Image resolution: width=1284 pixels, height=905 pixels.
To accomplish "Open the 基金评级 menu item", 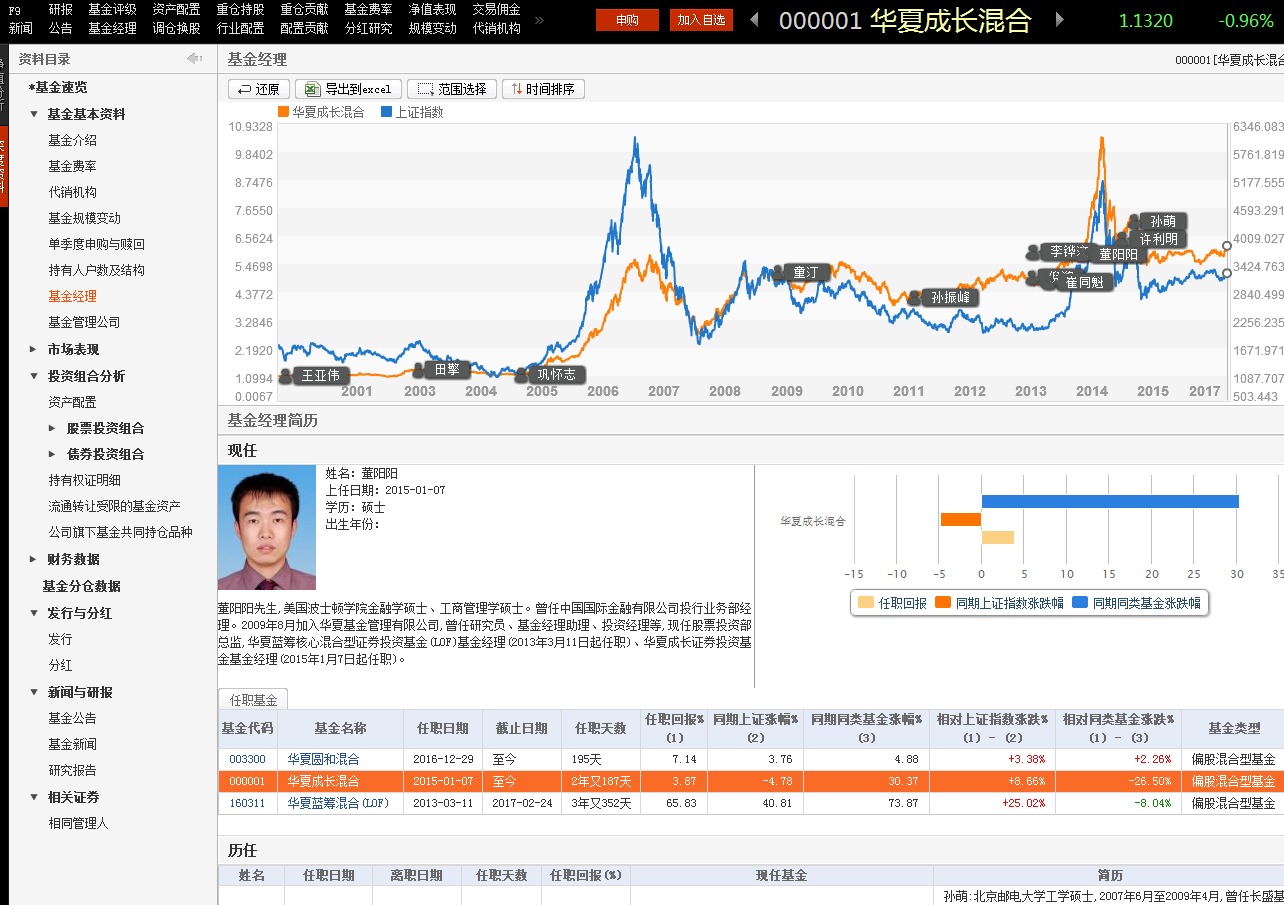I will pos(110,10).
